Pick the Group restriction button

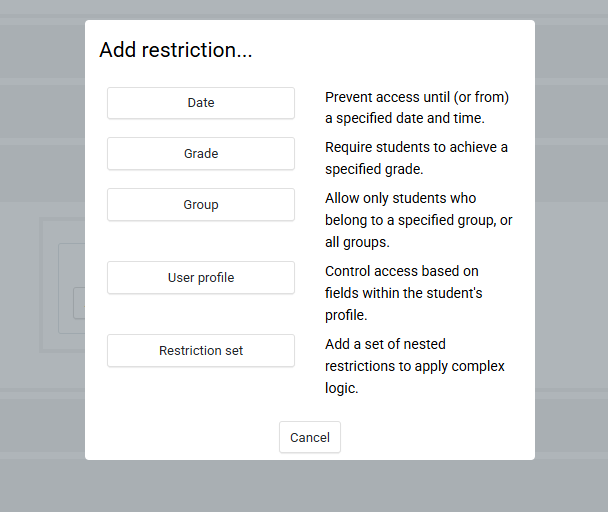[x=201, y=205]
